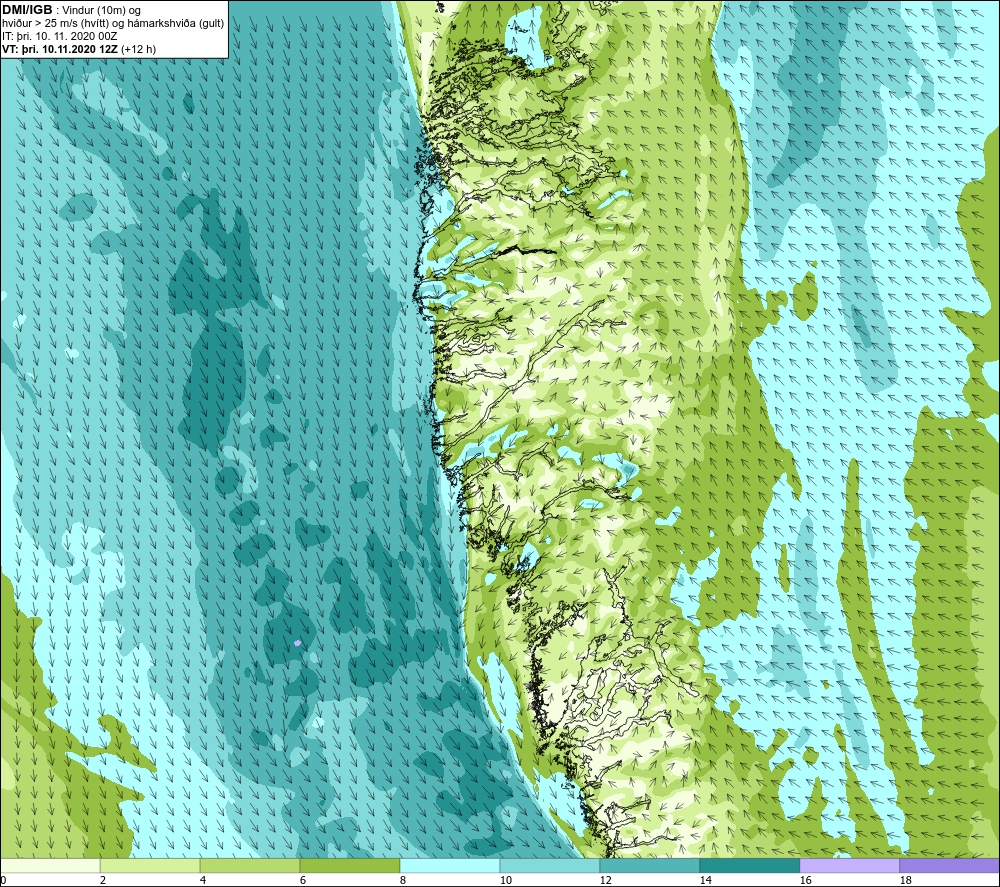Screen dimensions: 1000x887
Task: Click the legend label '14'
Action: coord(706,881)
